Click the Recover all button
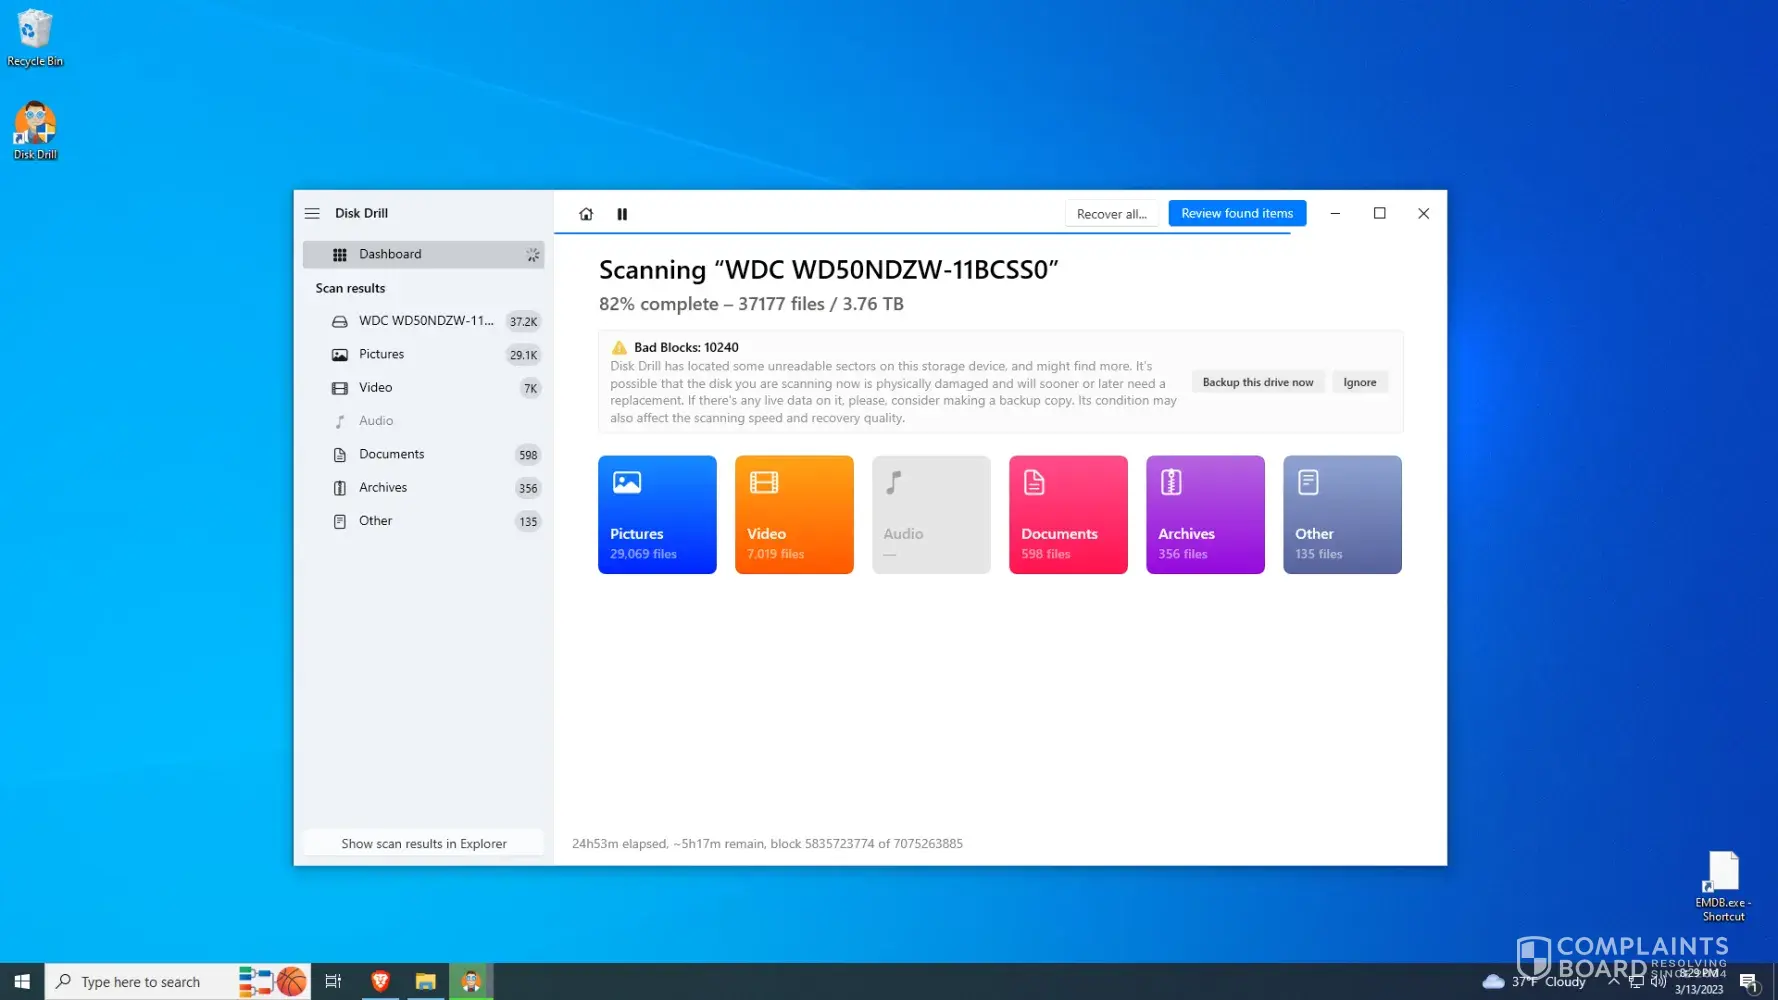 (x=1111, y=214)
